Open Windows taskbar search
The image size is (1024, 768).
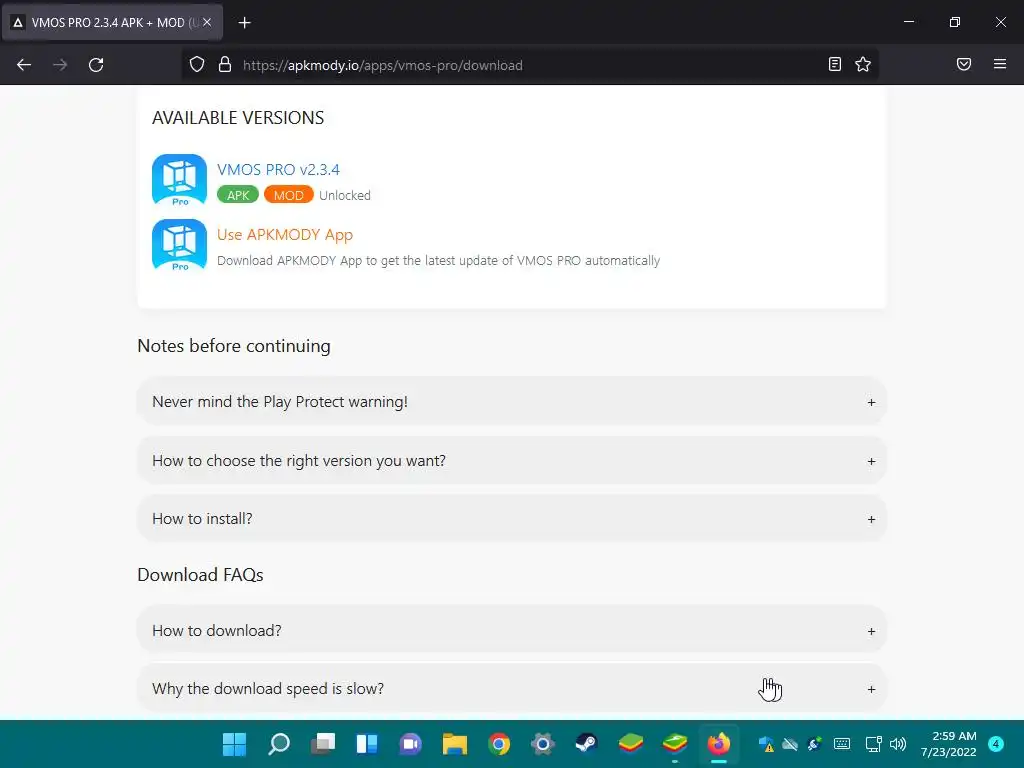click(279, 744)
